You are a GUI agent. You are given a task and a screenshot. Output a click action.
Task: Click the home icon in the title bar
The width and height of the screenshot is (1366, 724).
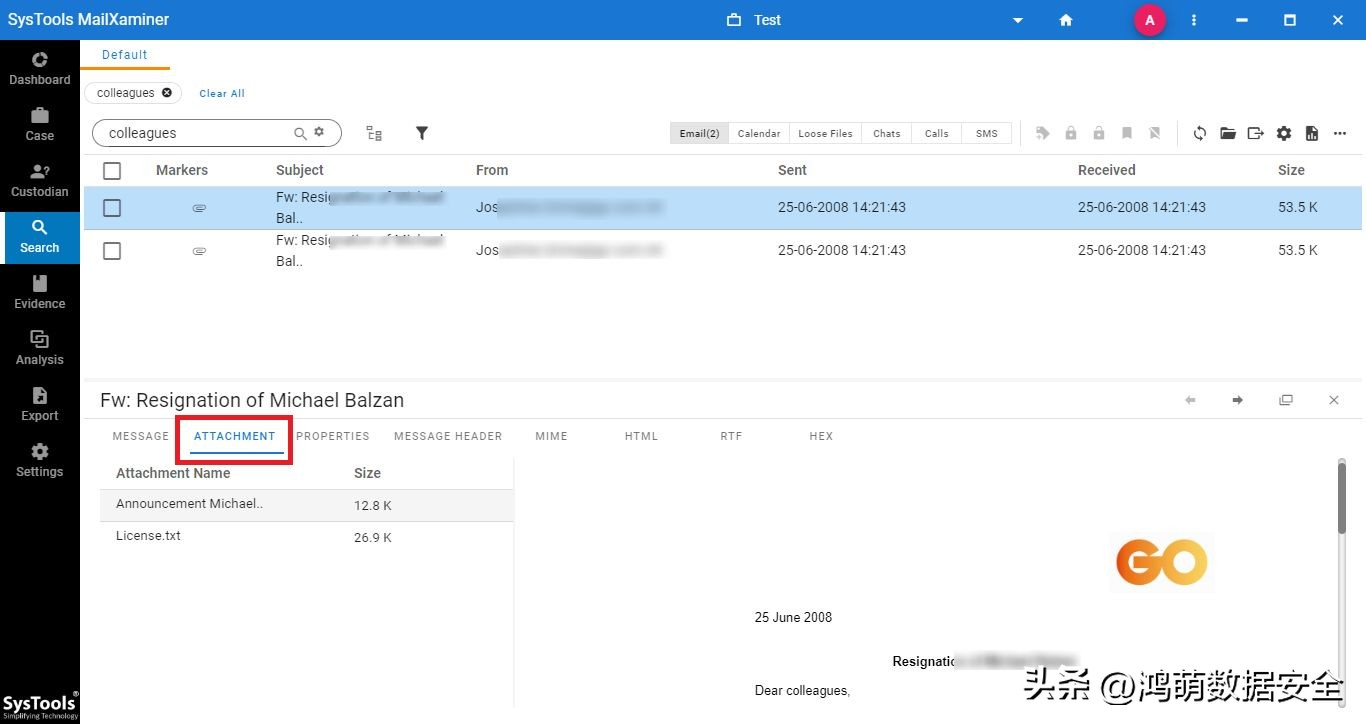1066,20
